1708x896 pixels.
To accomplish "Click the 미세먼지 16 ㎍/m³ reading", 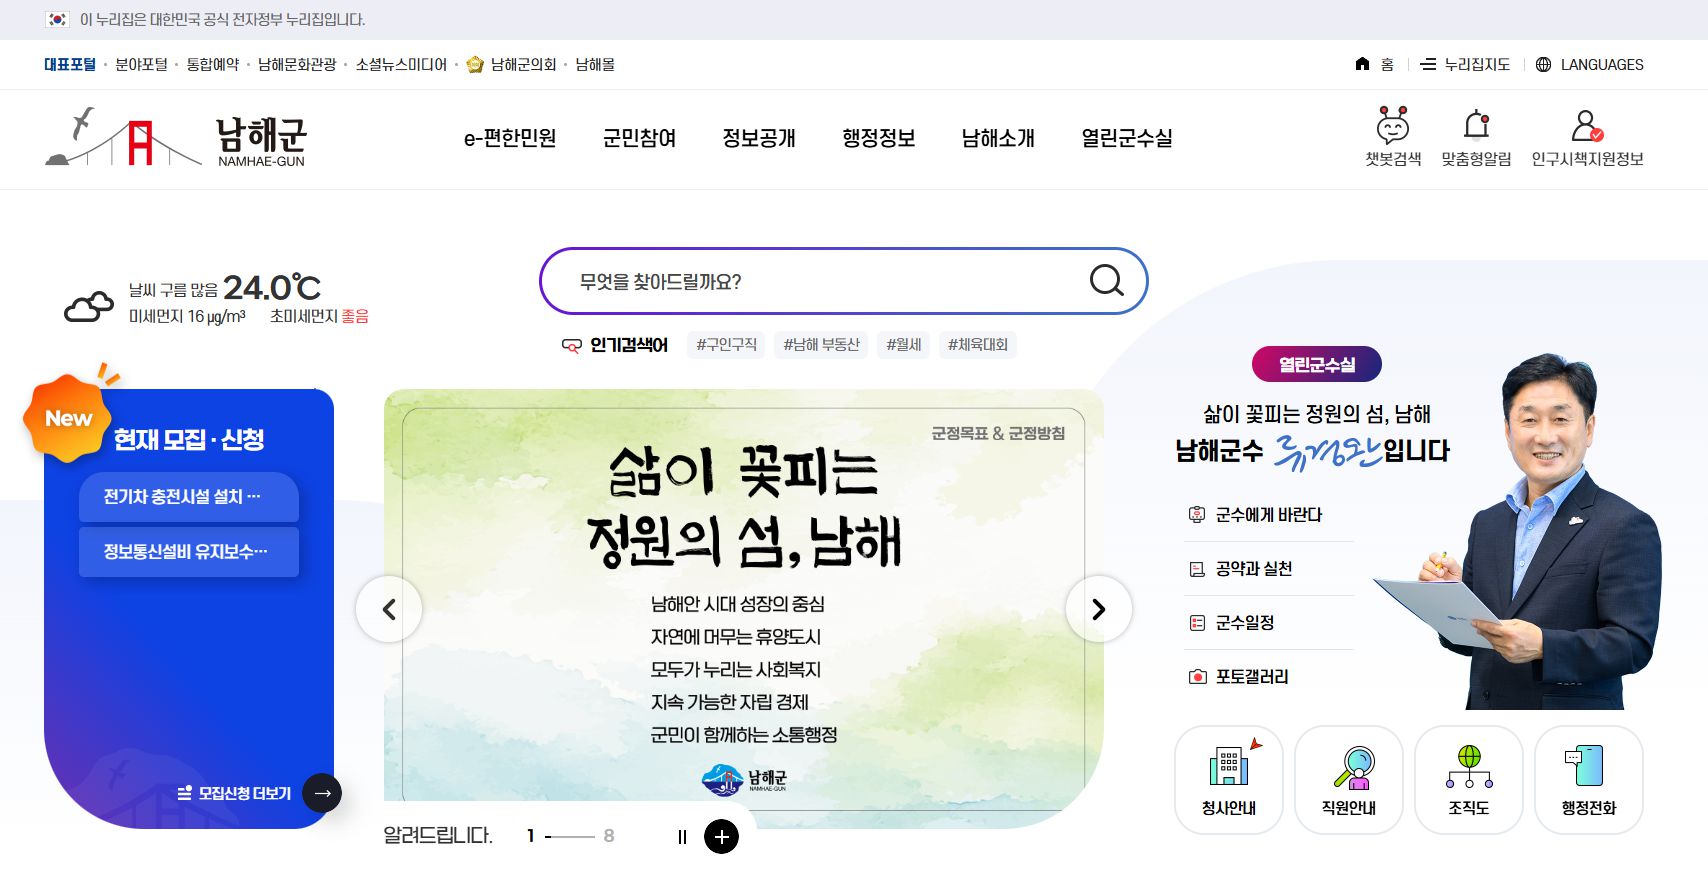I will (x=187, y=316).
